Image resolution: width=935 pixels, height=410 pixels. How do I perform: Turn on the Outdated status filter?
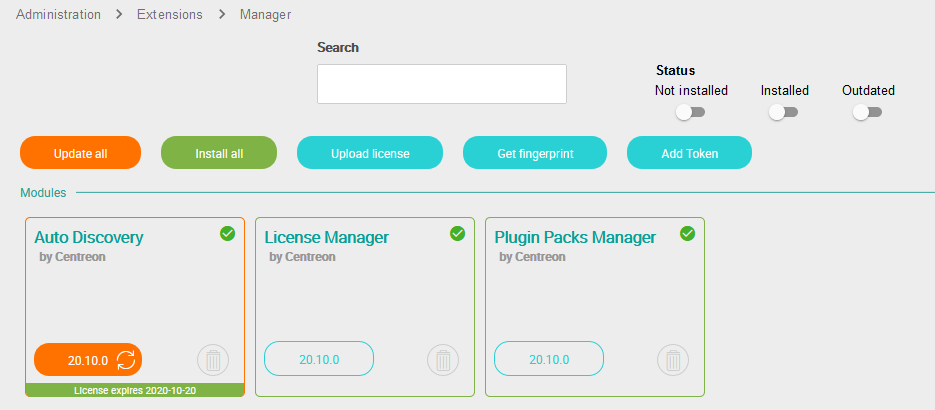point(867,113)
